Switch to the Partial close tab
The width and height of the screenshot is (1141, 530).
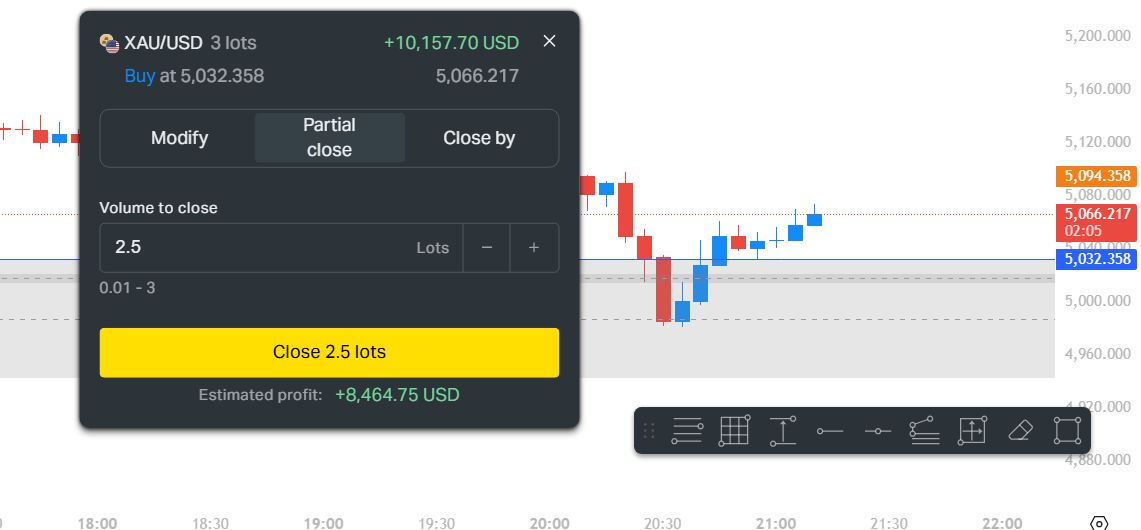coord(329,138)
